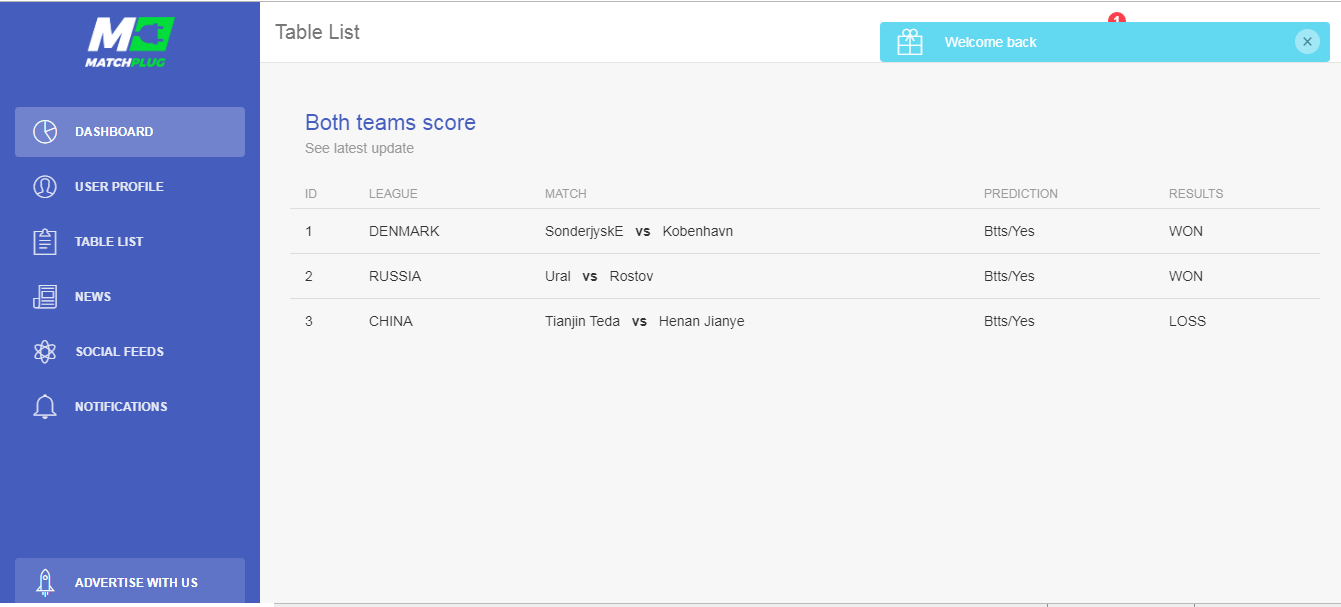The width and height of the screenshot is (1341, 607).
Task: Navigate to Social Feeds section
Action: coord(119,352)
